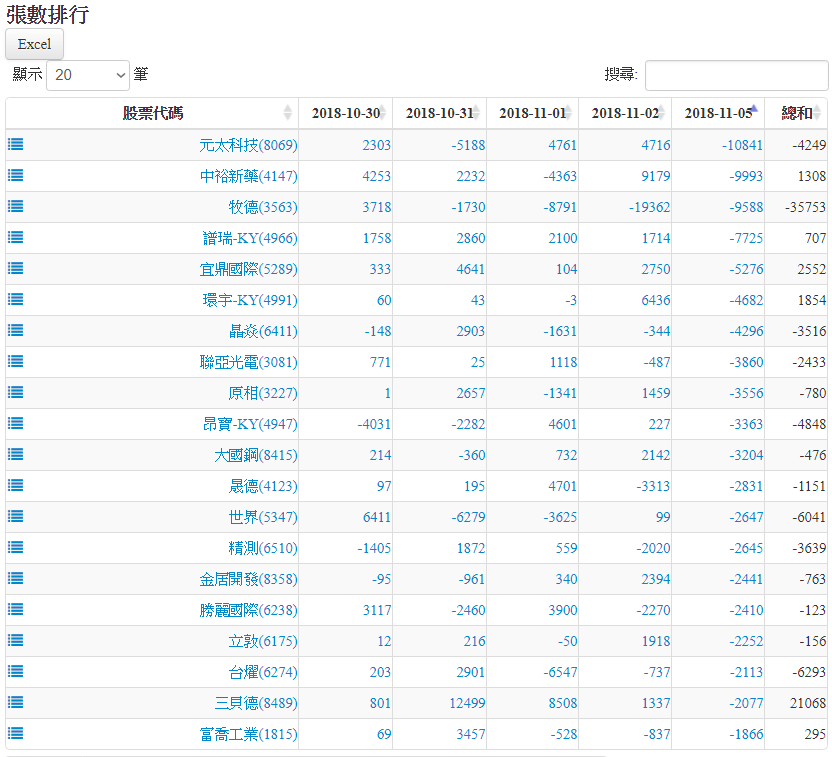Open the rows-per-page dropdown showing 20
Screen dimensions: 832x757
(88, 75)
